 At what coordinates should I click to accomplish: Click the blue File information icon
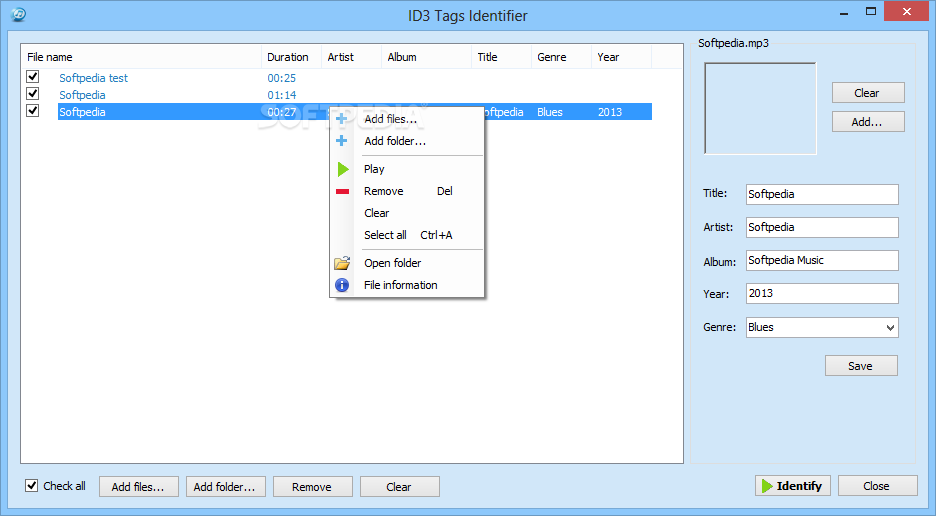coord(342,285)
